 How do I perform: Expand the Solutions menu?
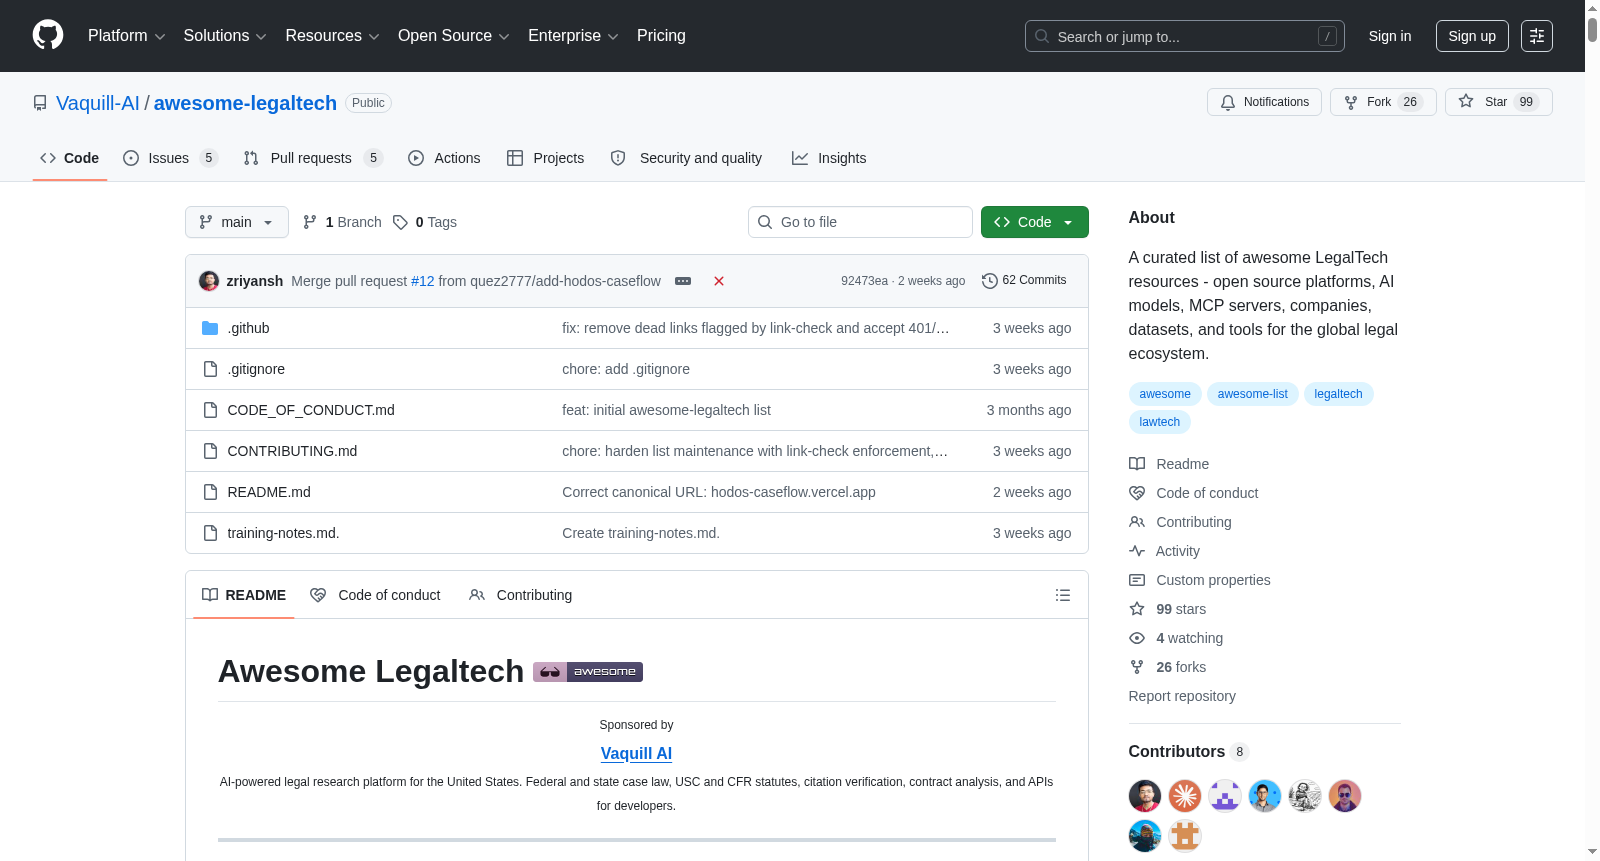pos(225,36)
